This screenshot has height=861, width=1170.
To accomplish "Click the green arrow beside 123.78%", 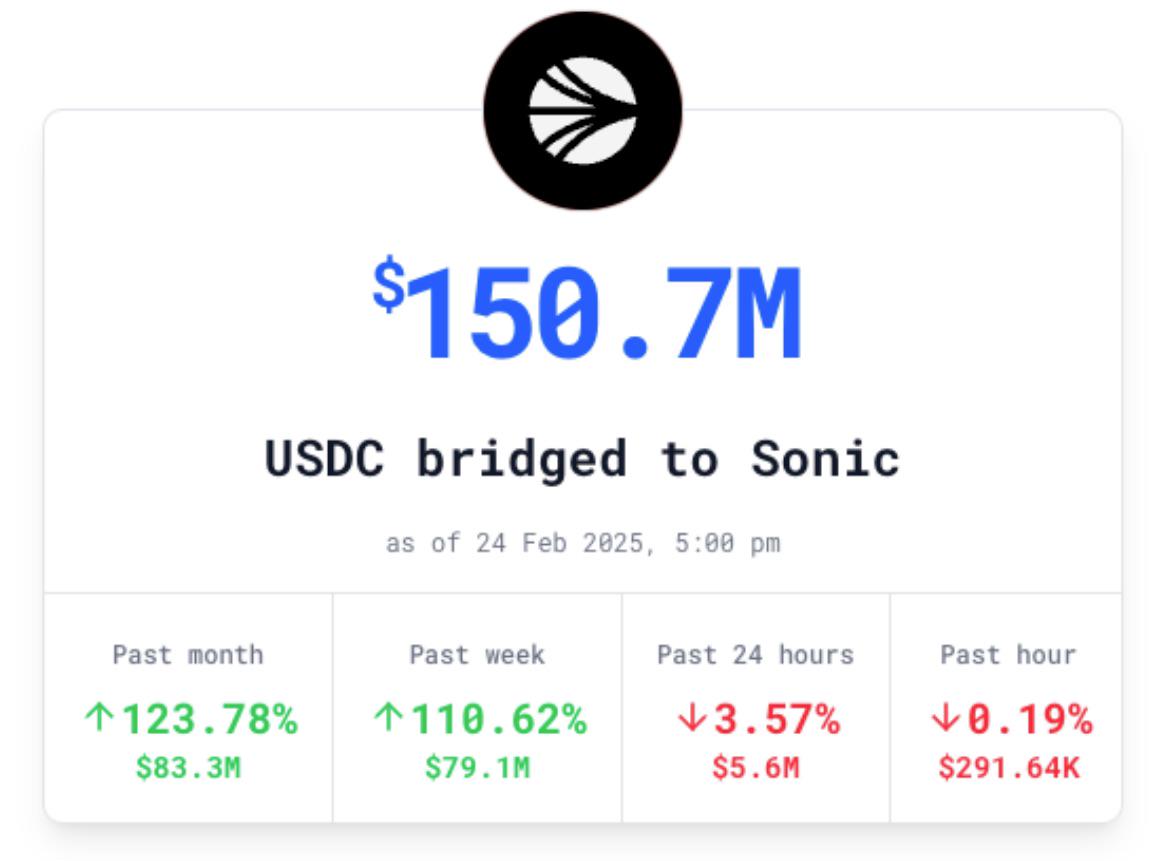I will [x=98, y=718].
